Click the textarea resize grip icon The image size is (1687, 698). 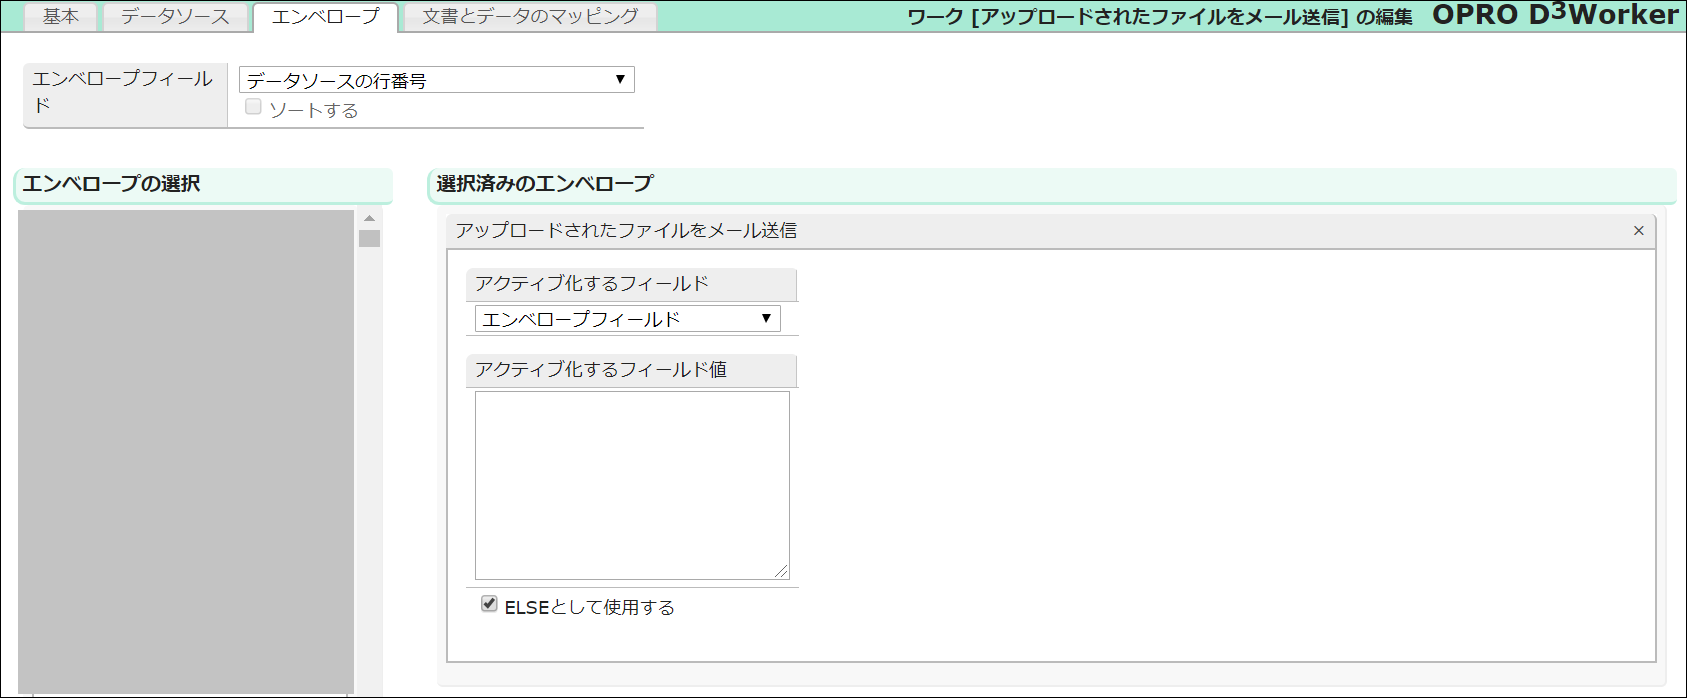coord(781,571)
